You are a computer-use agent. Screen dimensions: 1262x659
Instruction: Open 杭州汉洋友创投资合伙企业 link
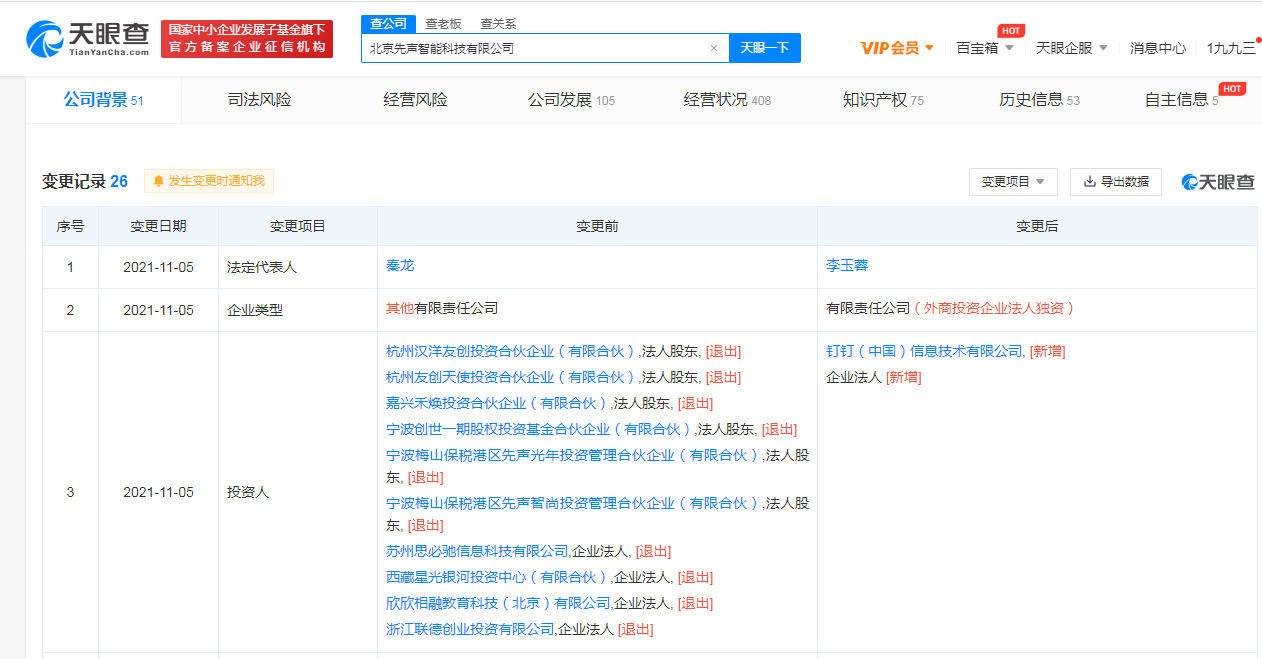[511, 351]
